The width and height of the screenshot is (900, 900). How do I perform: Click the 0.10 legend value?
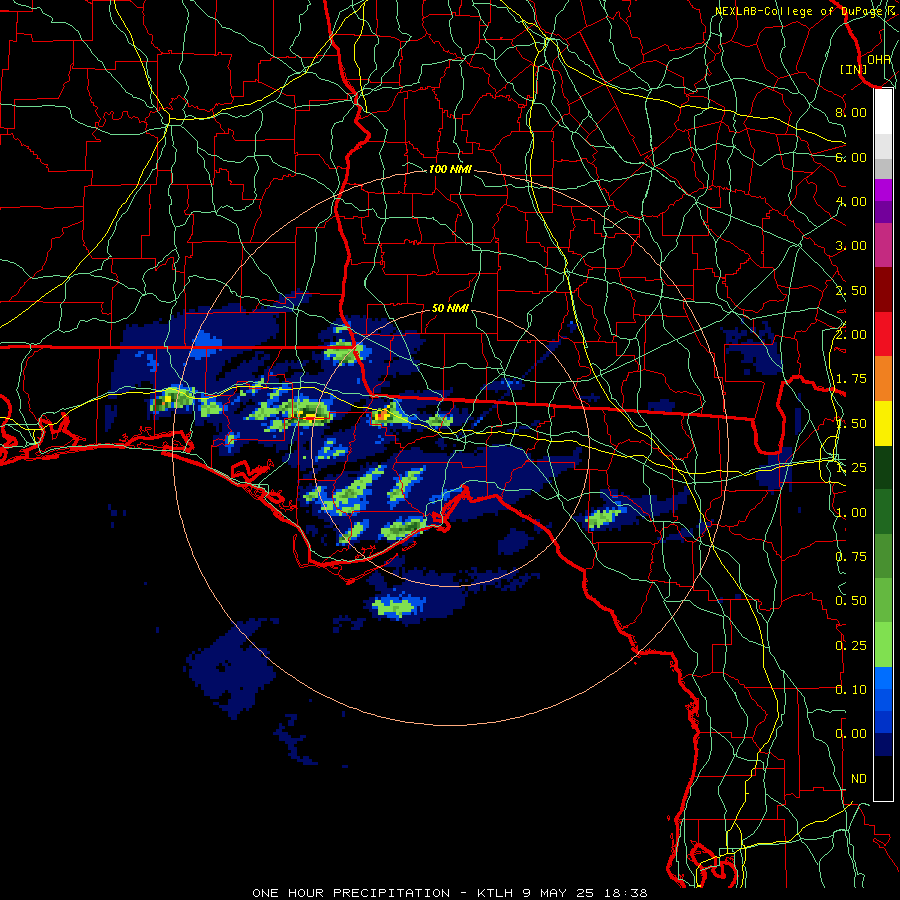(x=851, y=690)
